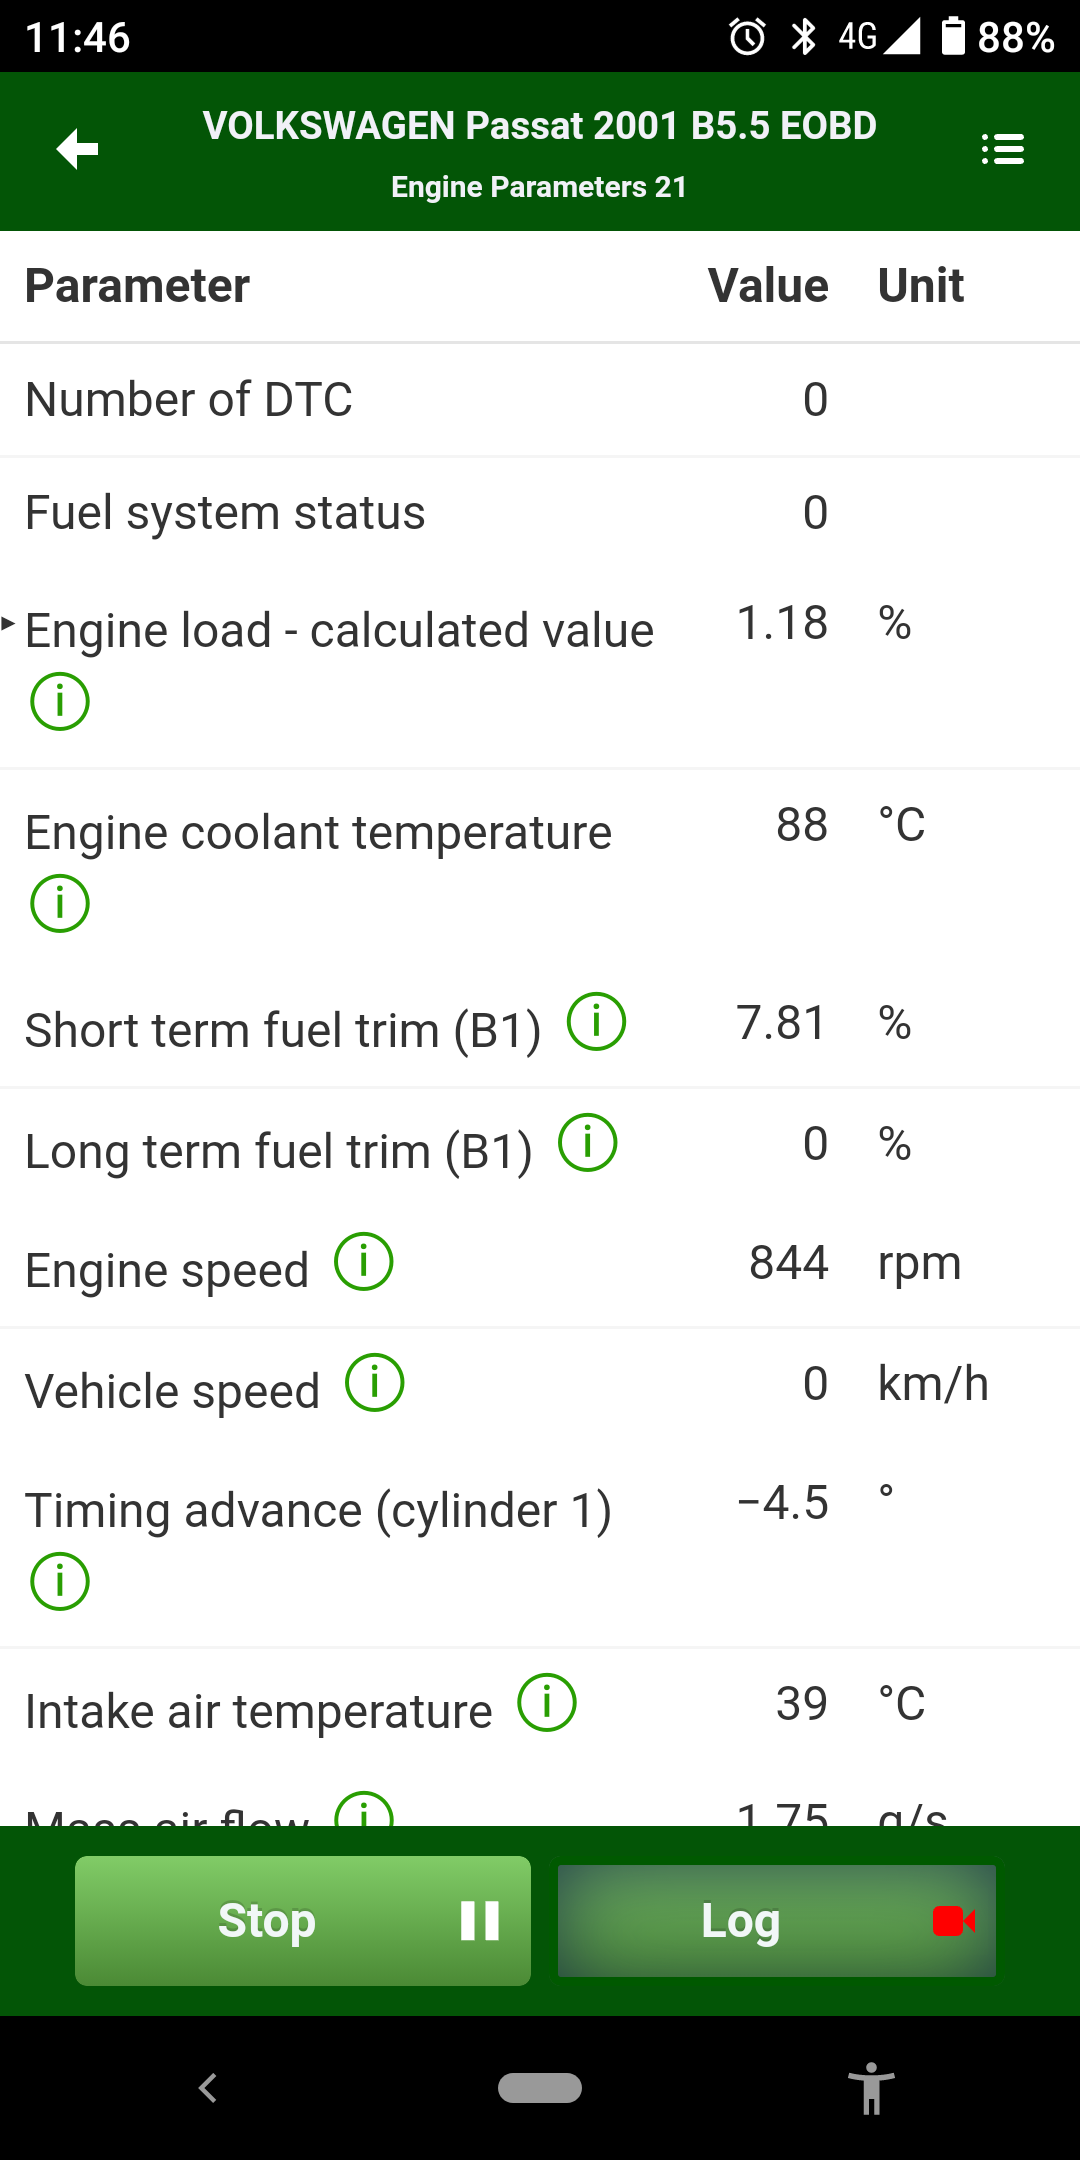Tap info icon next to Engine speed
1080x2160 pixels.
[363, 1262]
